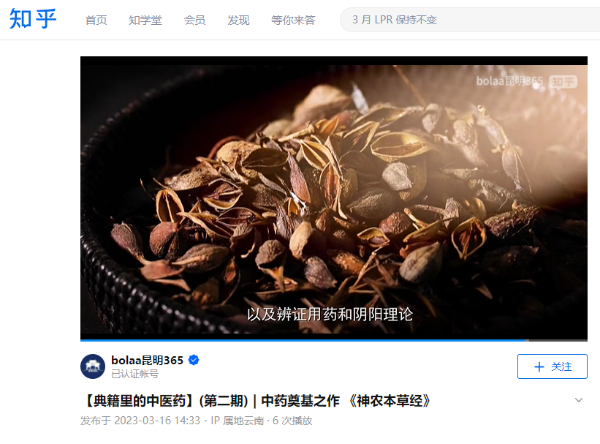
Task: Expand the video description chevron
Action: pyautogui.click(x=579, y=400)
